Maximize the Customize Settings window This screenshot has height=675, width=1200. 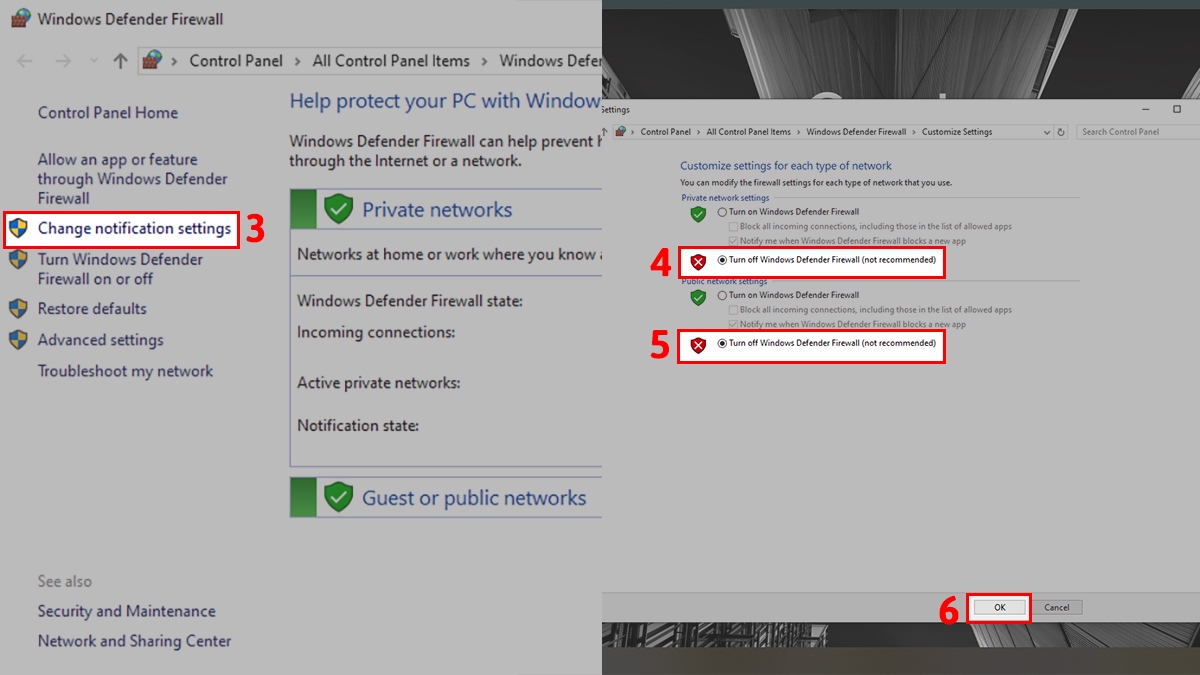1177,109
